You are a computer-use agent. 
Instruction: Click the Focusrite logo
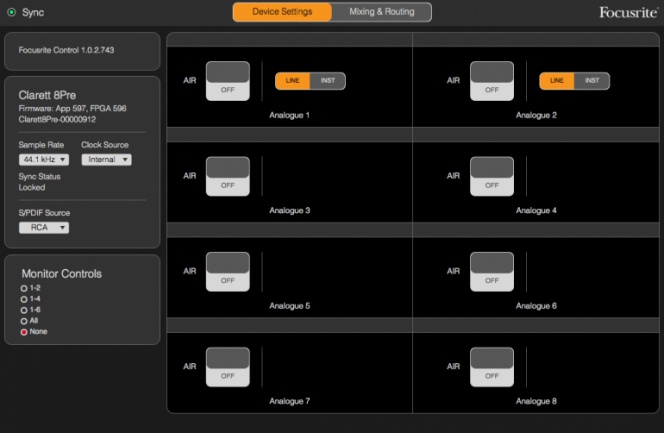point(628,12)
